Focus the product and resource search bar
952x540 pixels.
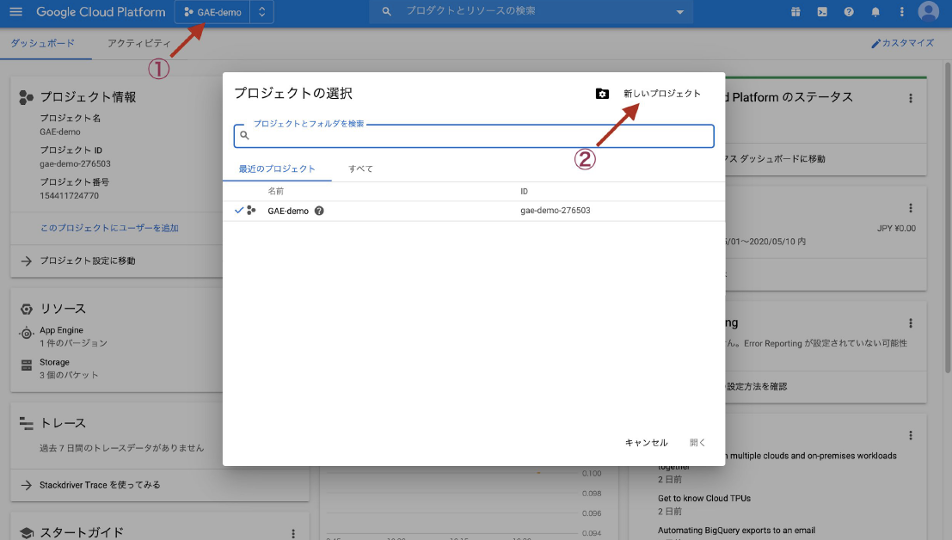click(x=531, y=12)
